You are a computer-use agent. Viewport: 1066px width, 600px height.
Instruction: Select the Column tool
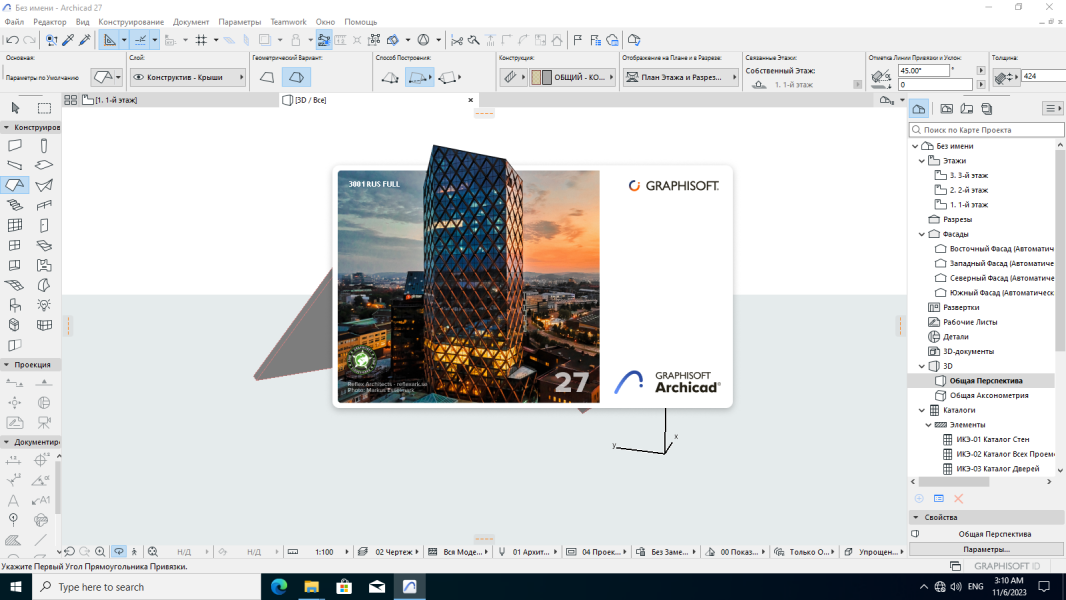coord(44,145)
